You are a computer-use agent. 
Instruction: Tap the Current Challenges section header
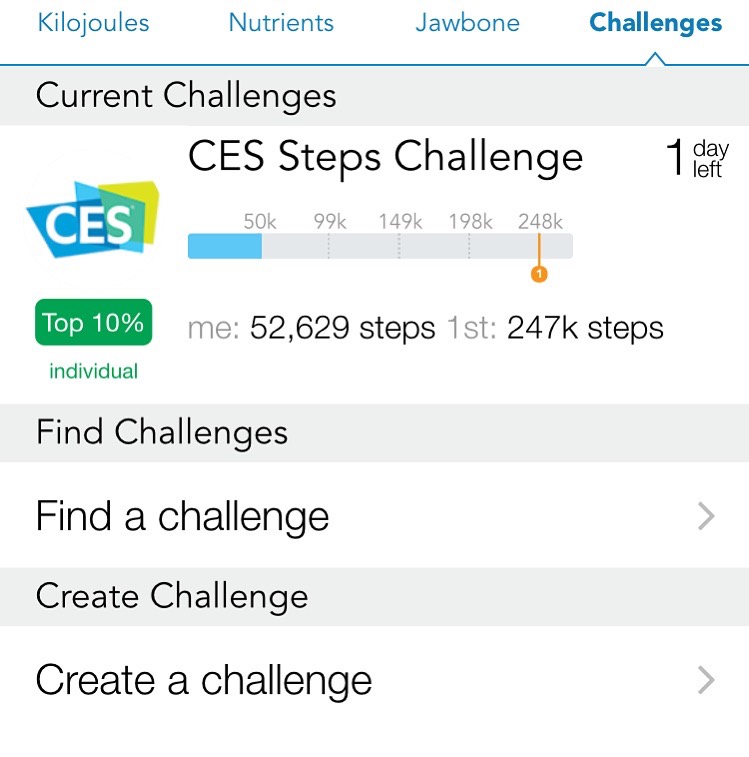374,96
